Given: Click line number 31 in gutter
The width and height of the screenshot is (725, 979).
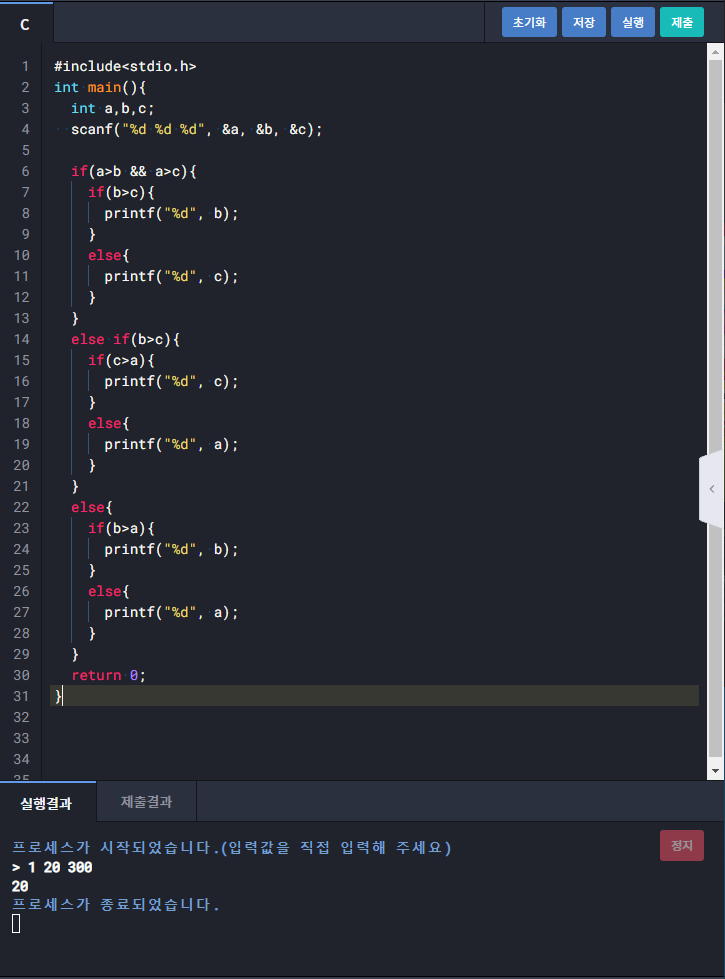Looking at the screenshot, I should point(21,696).
